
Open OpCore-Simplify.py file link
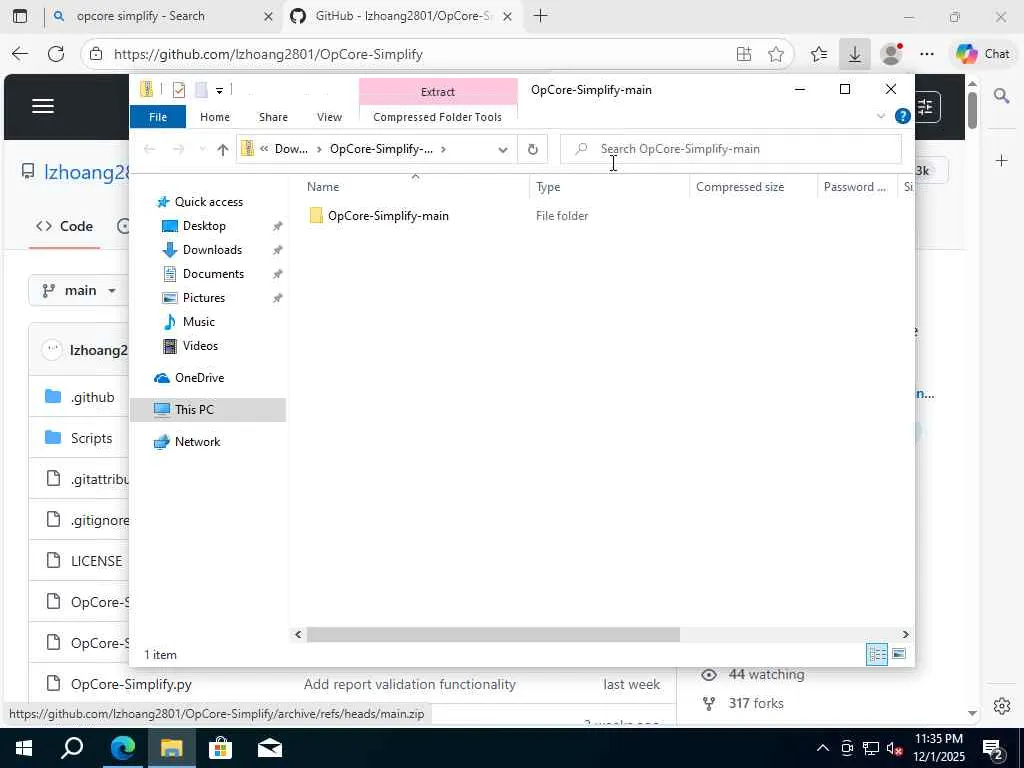pos(131,684)
